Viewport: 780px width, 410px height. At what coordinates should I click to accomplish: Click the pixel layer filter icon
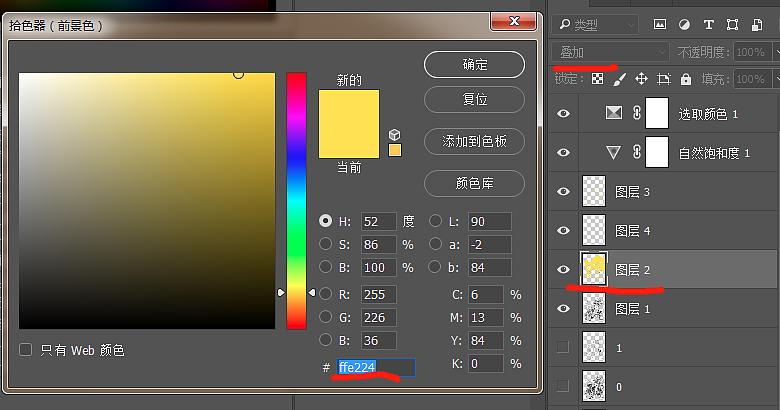[660, 24]
